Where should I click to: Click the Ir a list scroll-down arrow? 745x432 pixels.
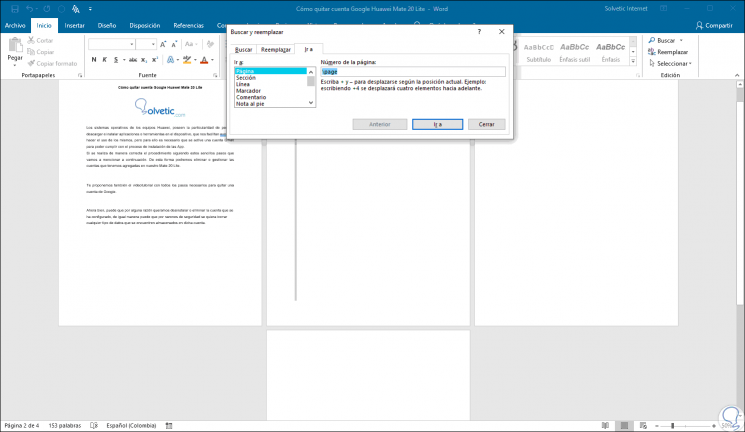(x=311, y=103)
